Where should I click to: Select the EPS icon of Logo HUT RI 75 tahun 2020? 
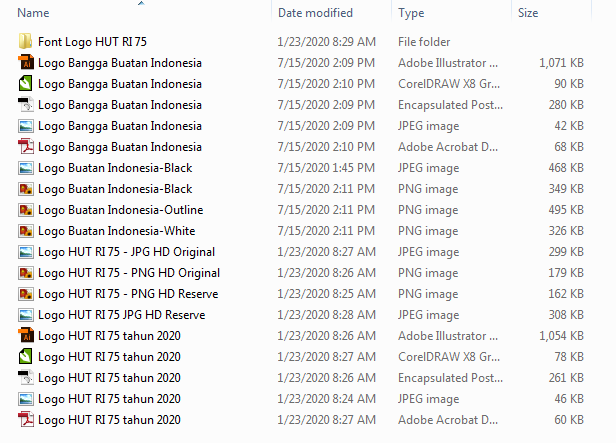(26, 378)
